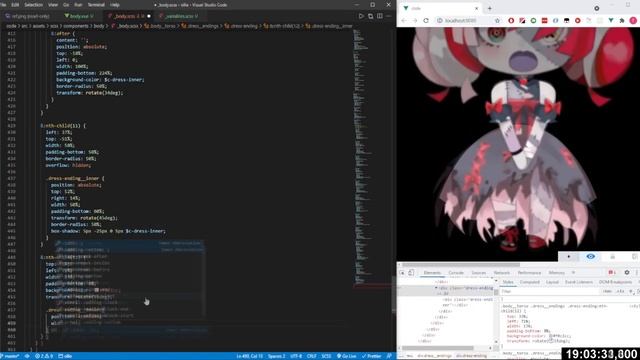Switch to the Computed styles tab
640x360 pixels.
coord(530,282)
